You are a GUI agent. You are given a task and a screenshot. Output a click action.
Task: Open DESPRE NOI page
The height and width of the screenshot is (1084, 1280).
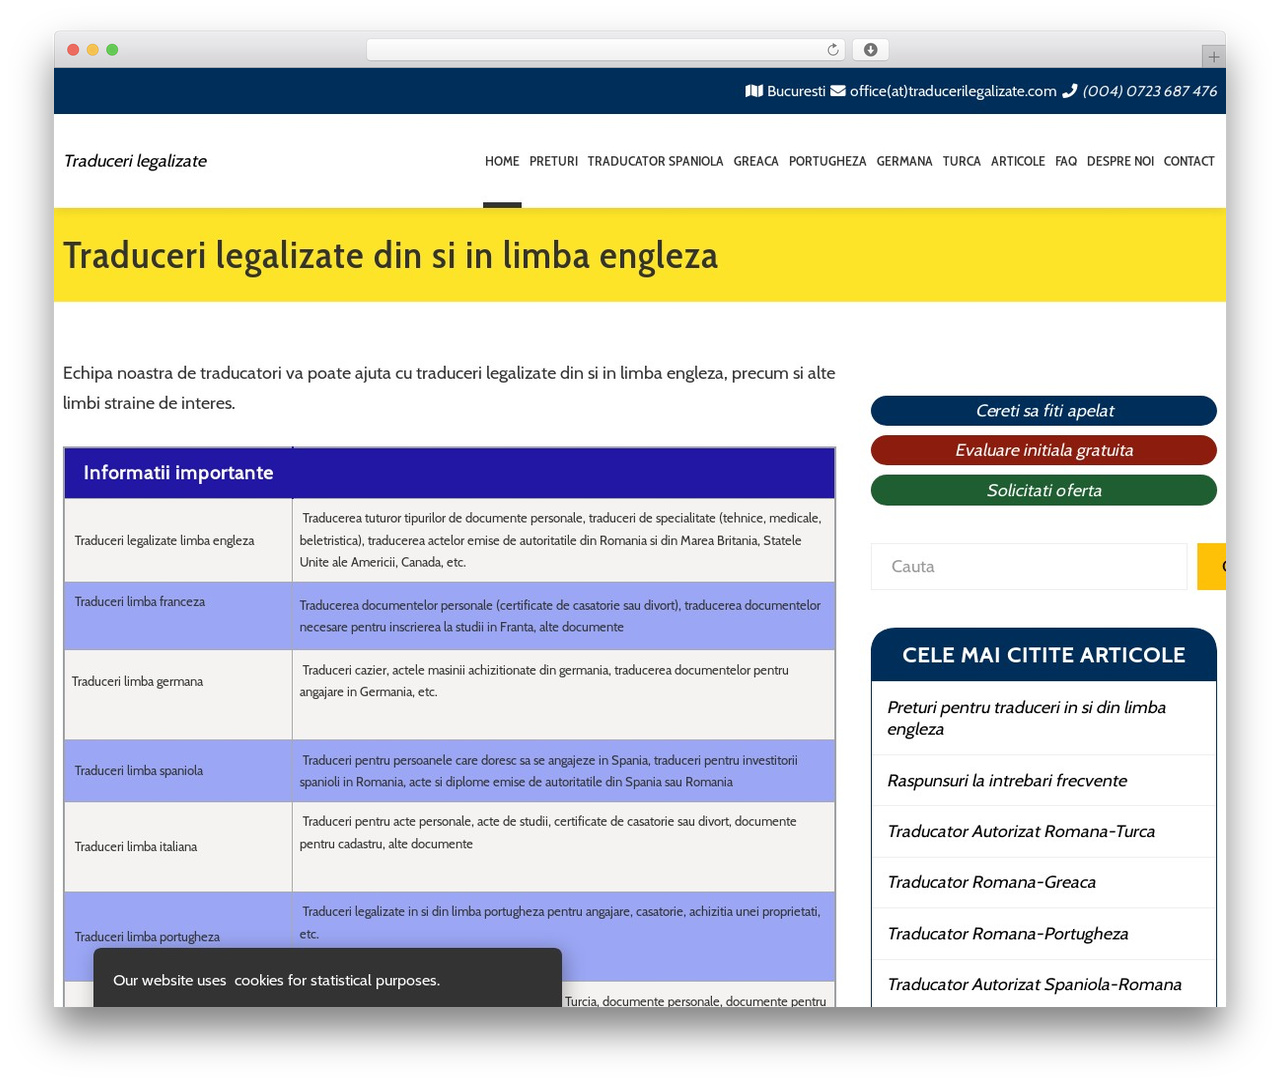[1120, 161]
